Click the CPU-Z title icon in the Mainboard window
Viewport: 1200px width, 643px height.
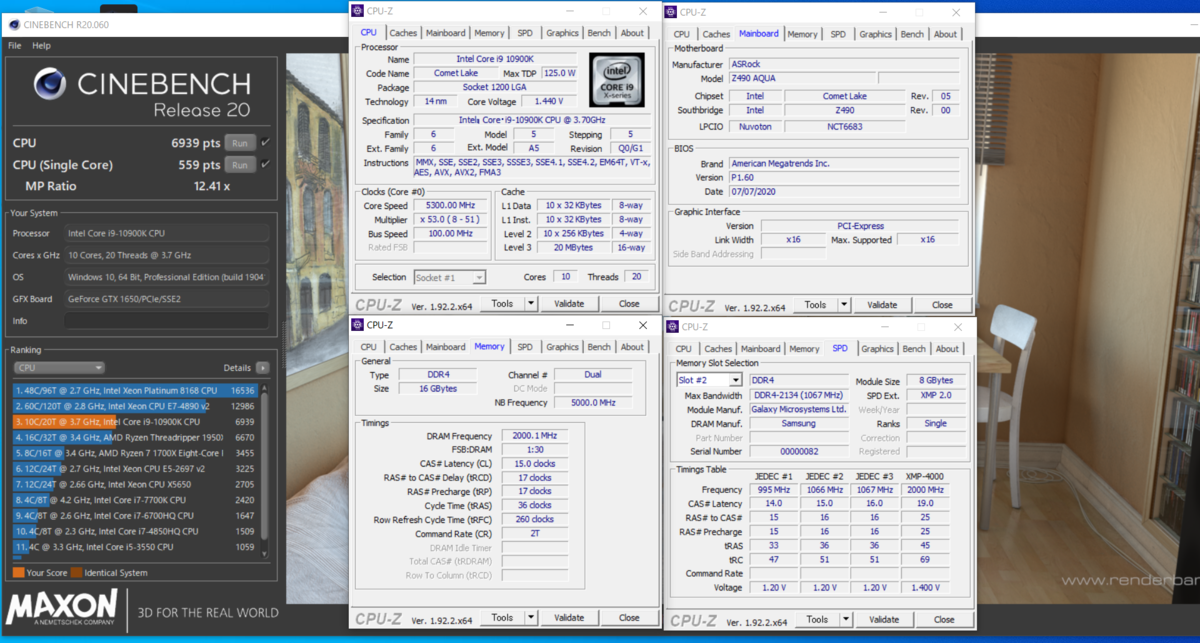[671, 12]
